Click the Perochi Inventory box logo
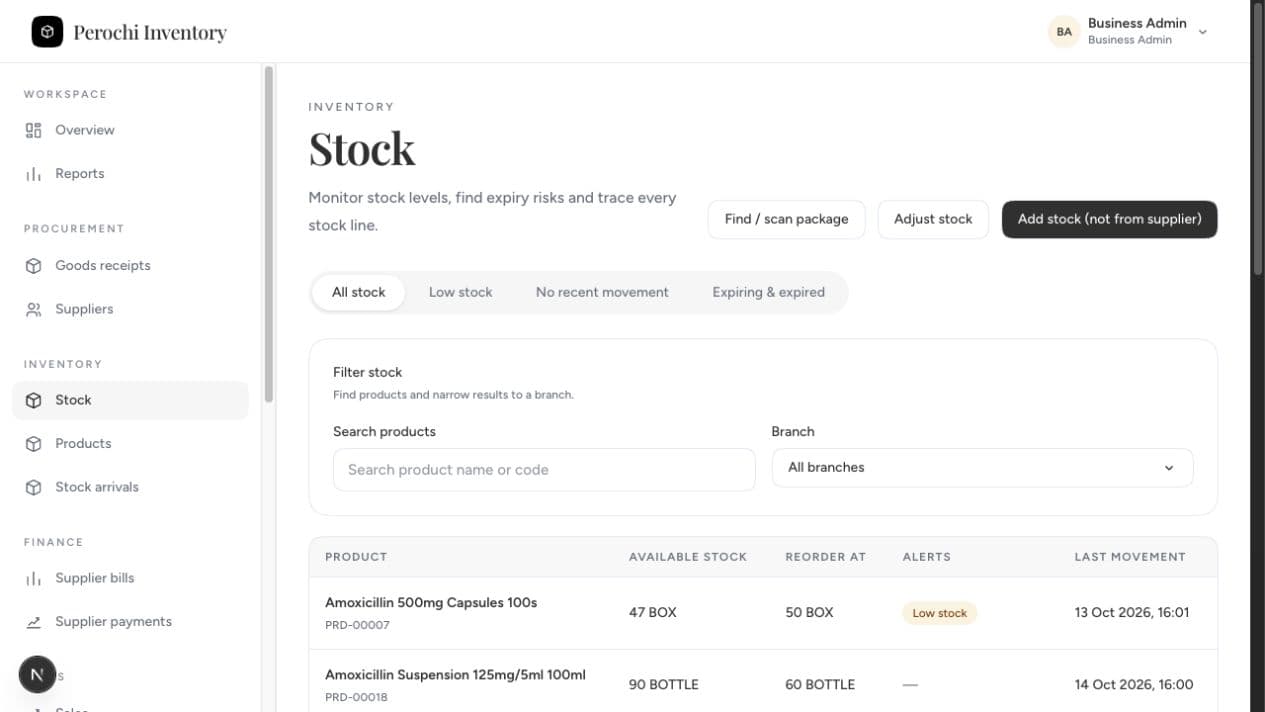 pos(47,32)
